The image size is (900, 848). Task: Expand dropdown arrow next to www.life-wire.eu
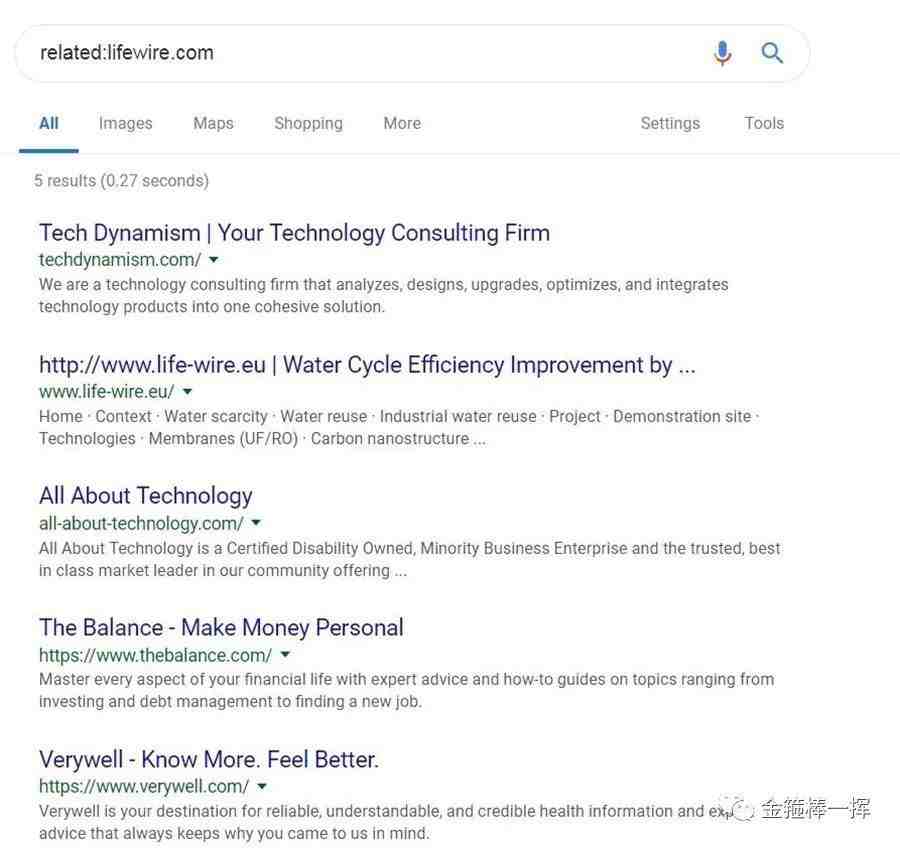tap(187, 392)
